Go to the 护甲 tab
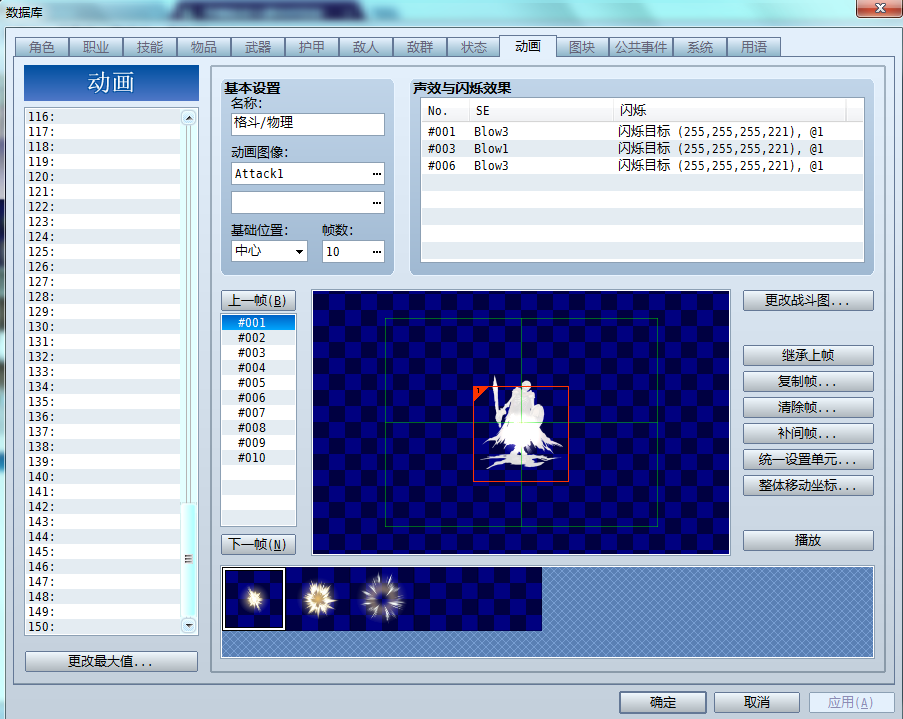 tap(312, 47)
